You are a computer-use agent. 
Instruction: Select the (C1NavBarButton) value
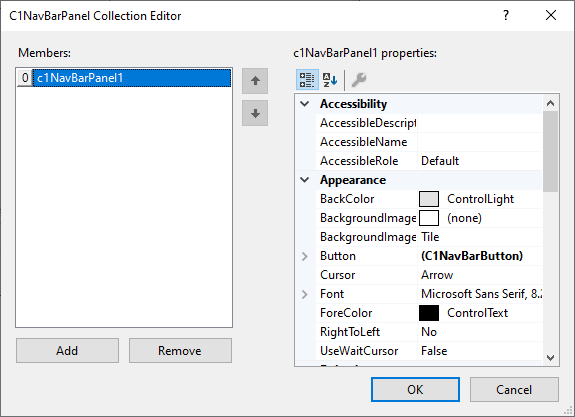(x=480, y=256)
